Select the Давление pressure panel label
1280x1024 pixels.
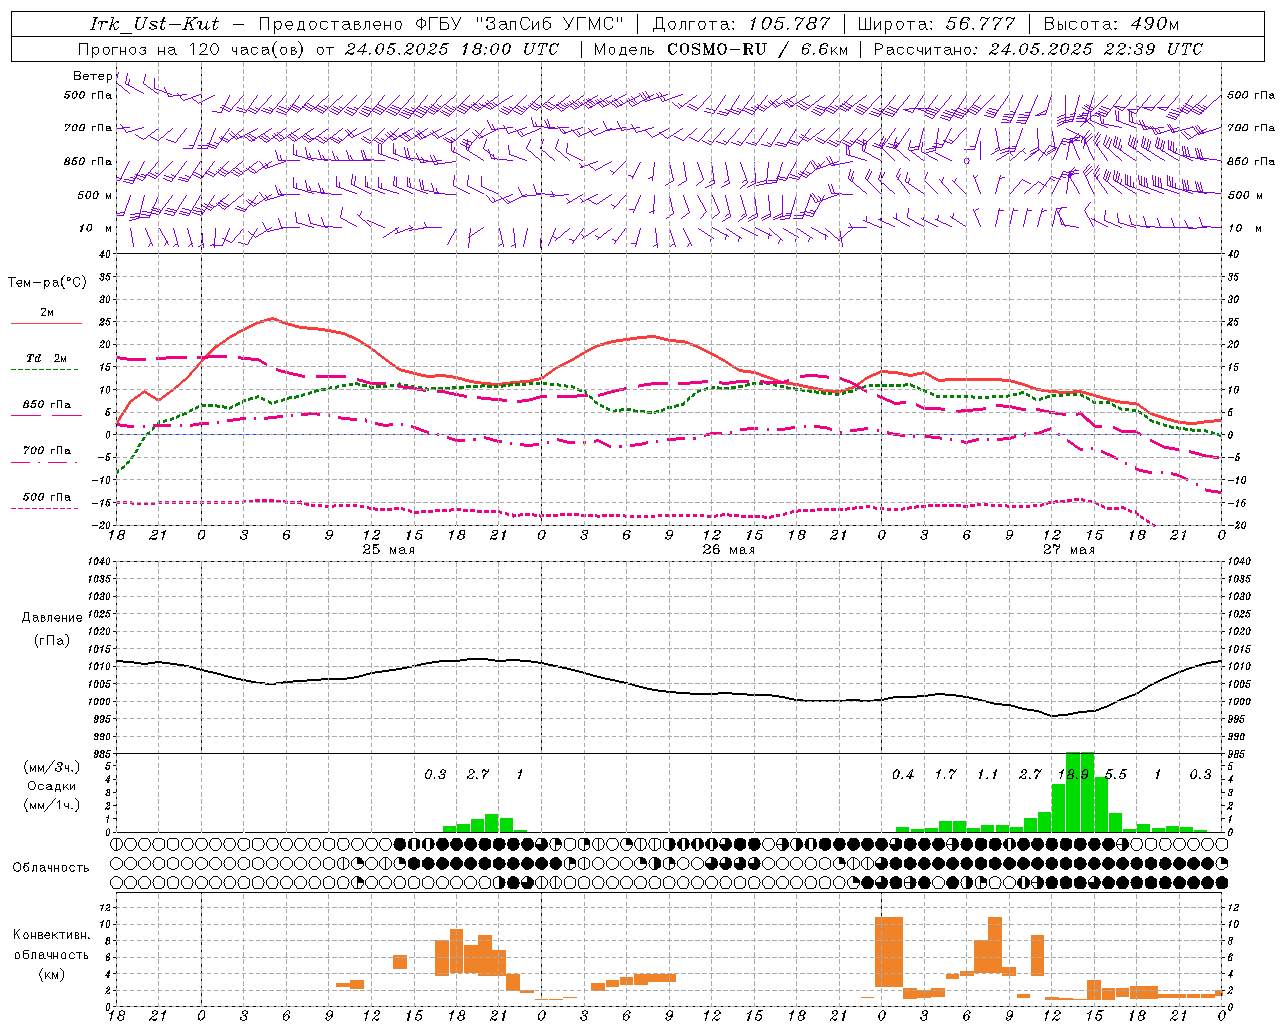[x=52, y=618]
